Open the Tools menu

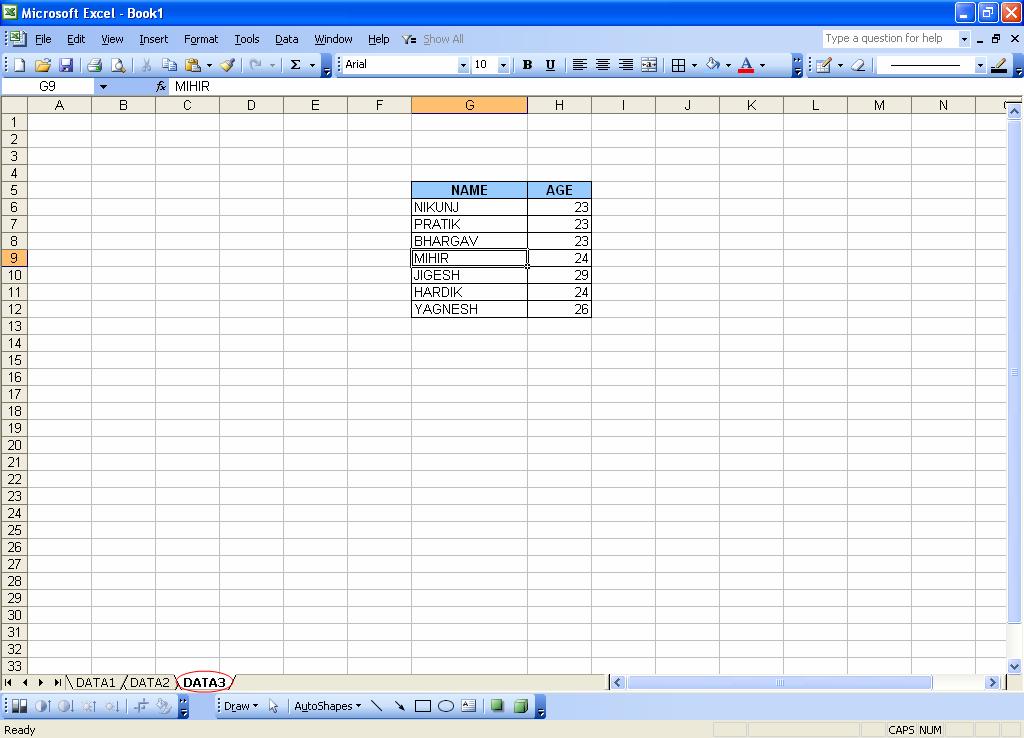[x=247, y=39]
